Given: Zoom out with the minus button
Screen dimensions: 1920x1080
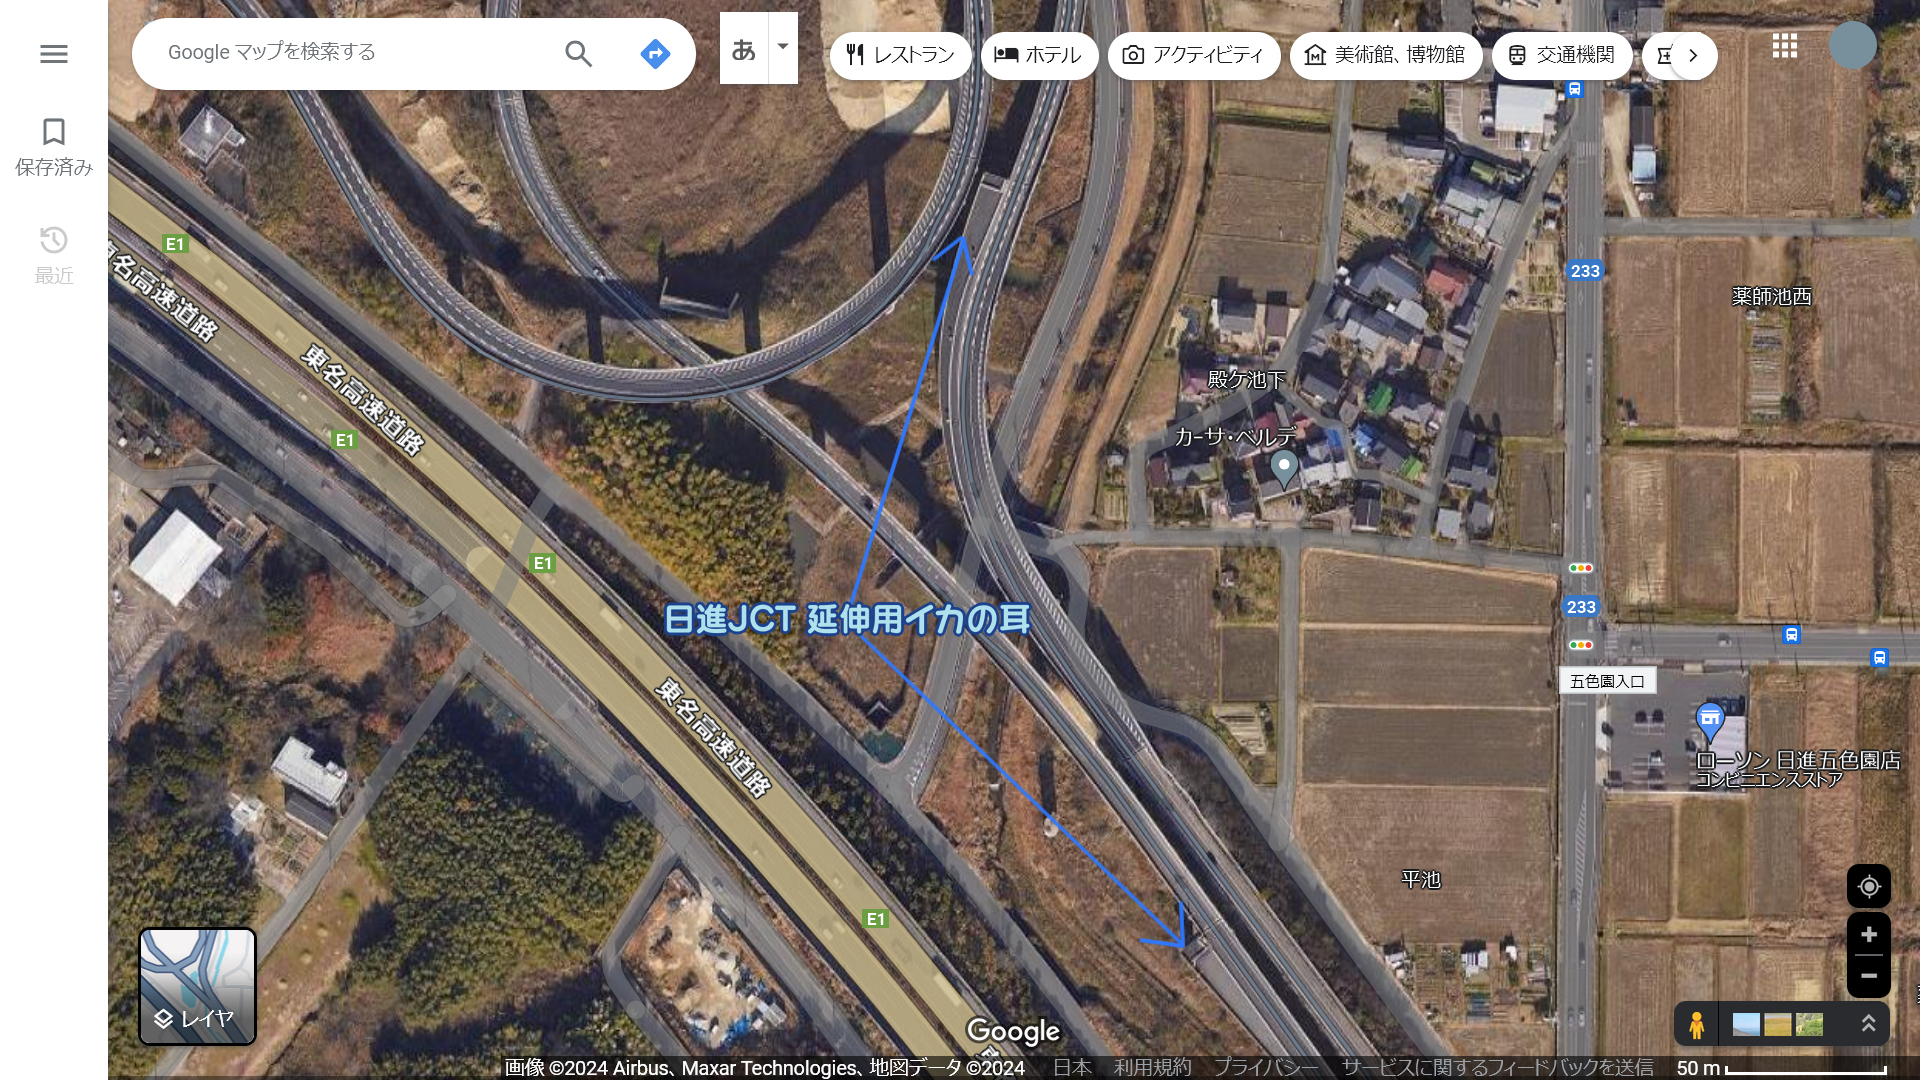Looking at the screenshot, I should click(1868, 976).
